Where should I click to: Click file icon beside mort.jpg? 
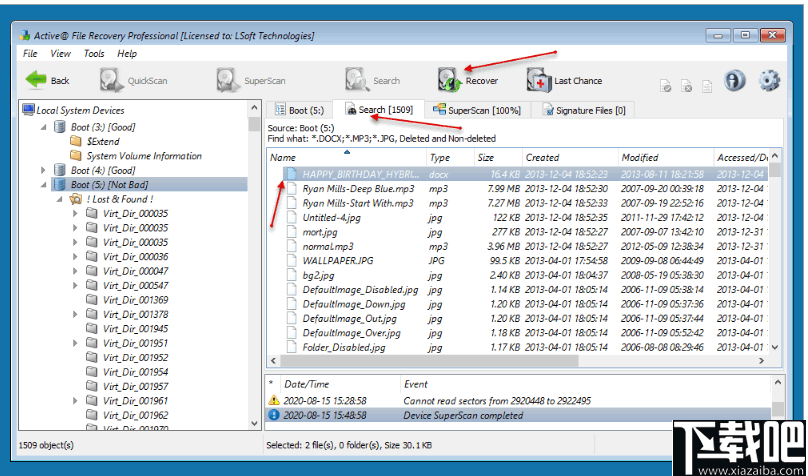click(292, 232)
